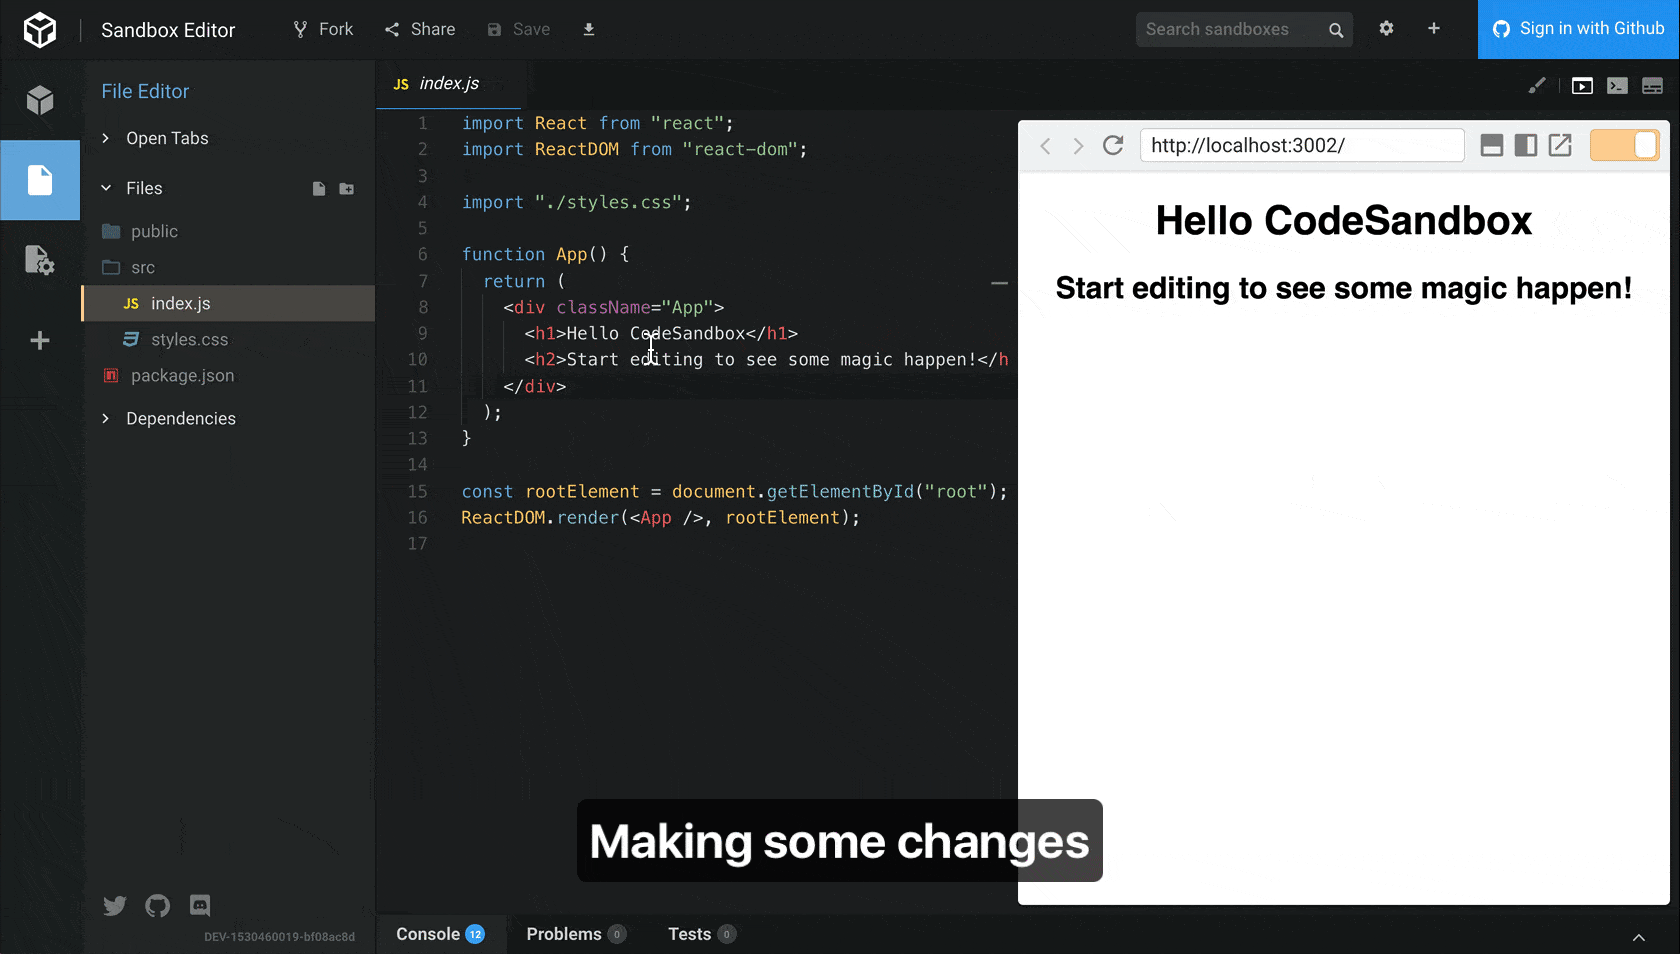This screenshot has height=954, width=1680.
Task: Open the Discord chat icon
Action: [200, 906]
